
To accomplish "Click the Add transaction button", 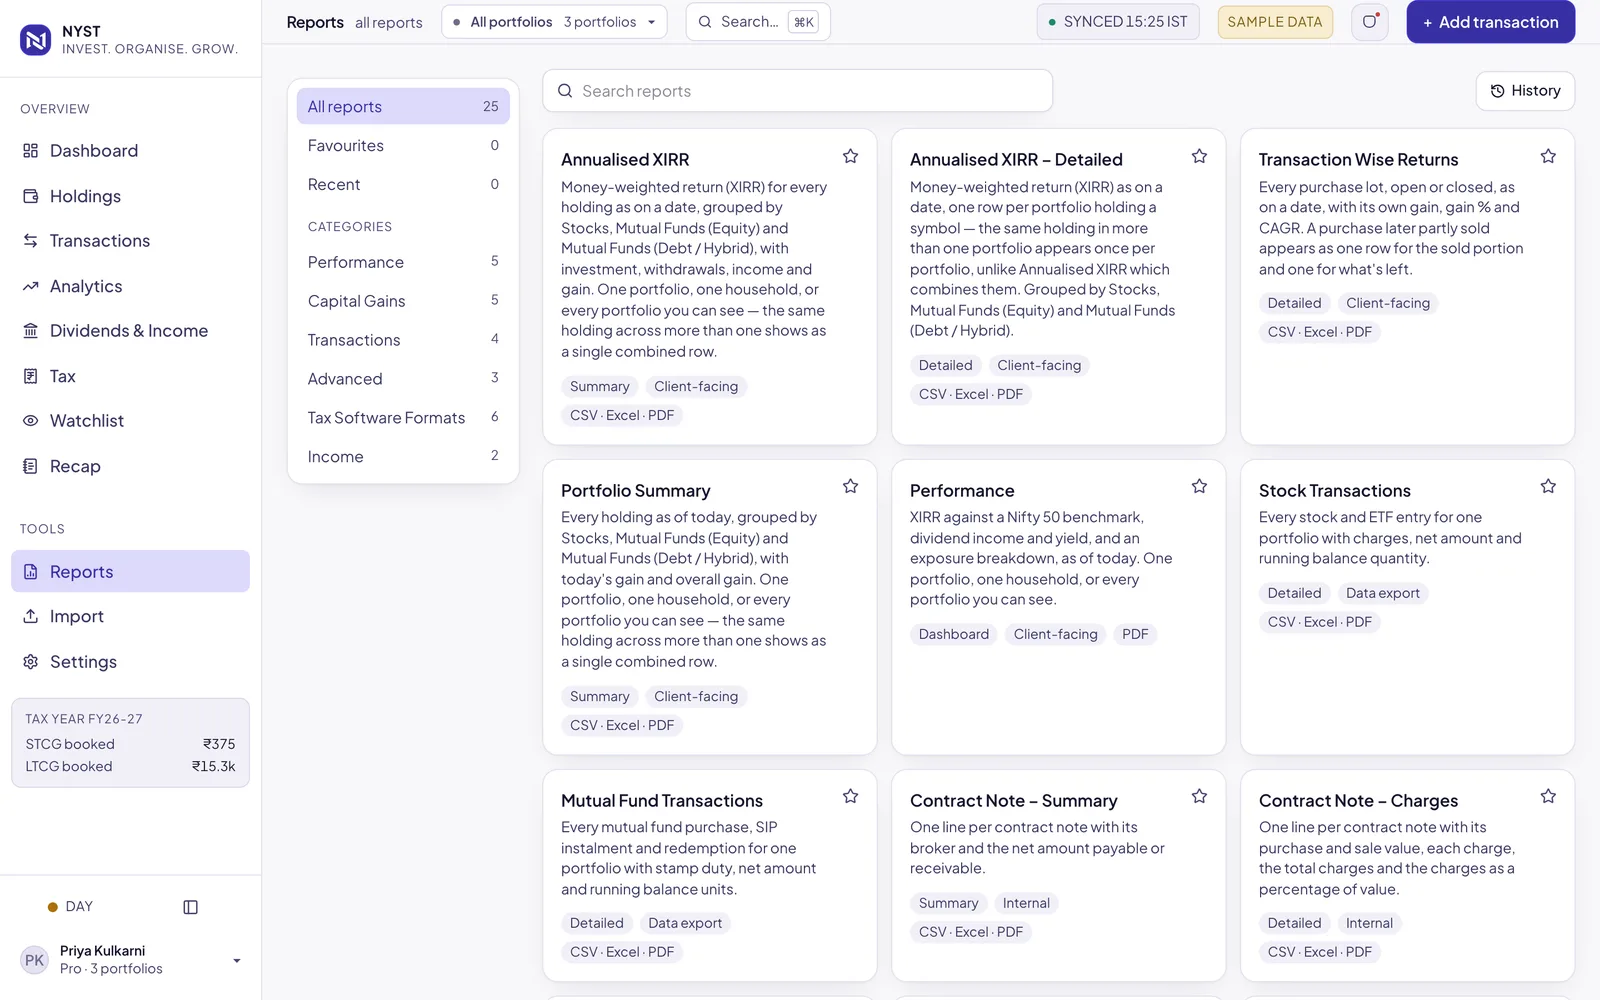I will click(x=1490, y=22).
